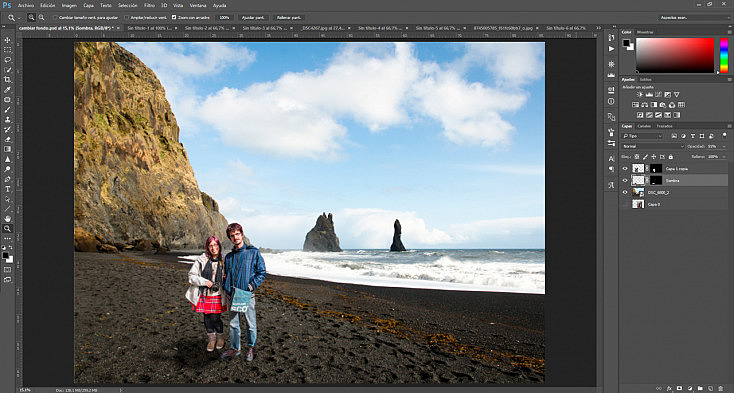Select the Horizontal Type tool

[7, 189]
